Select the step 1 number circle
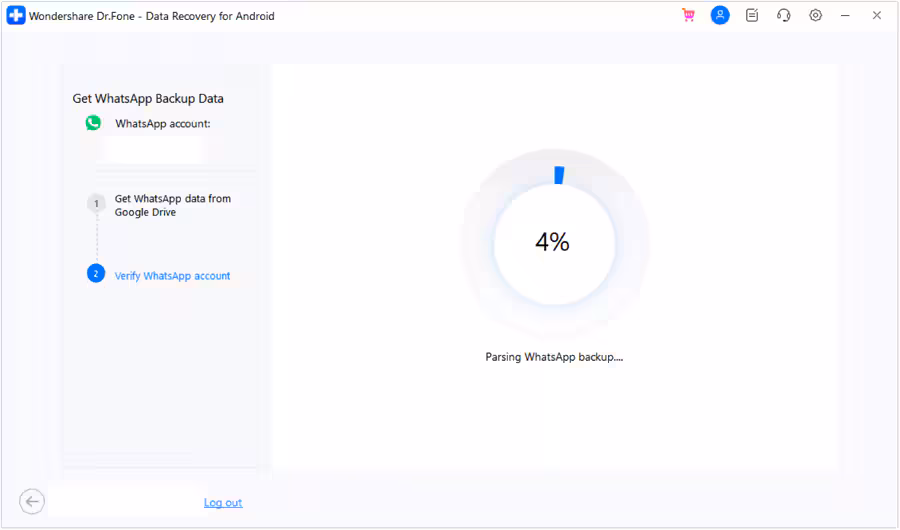 (96, 203)
